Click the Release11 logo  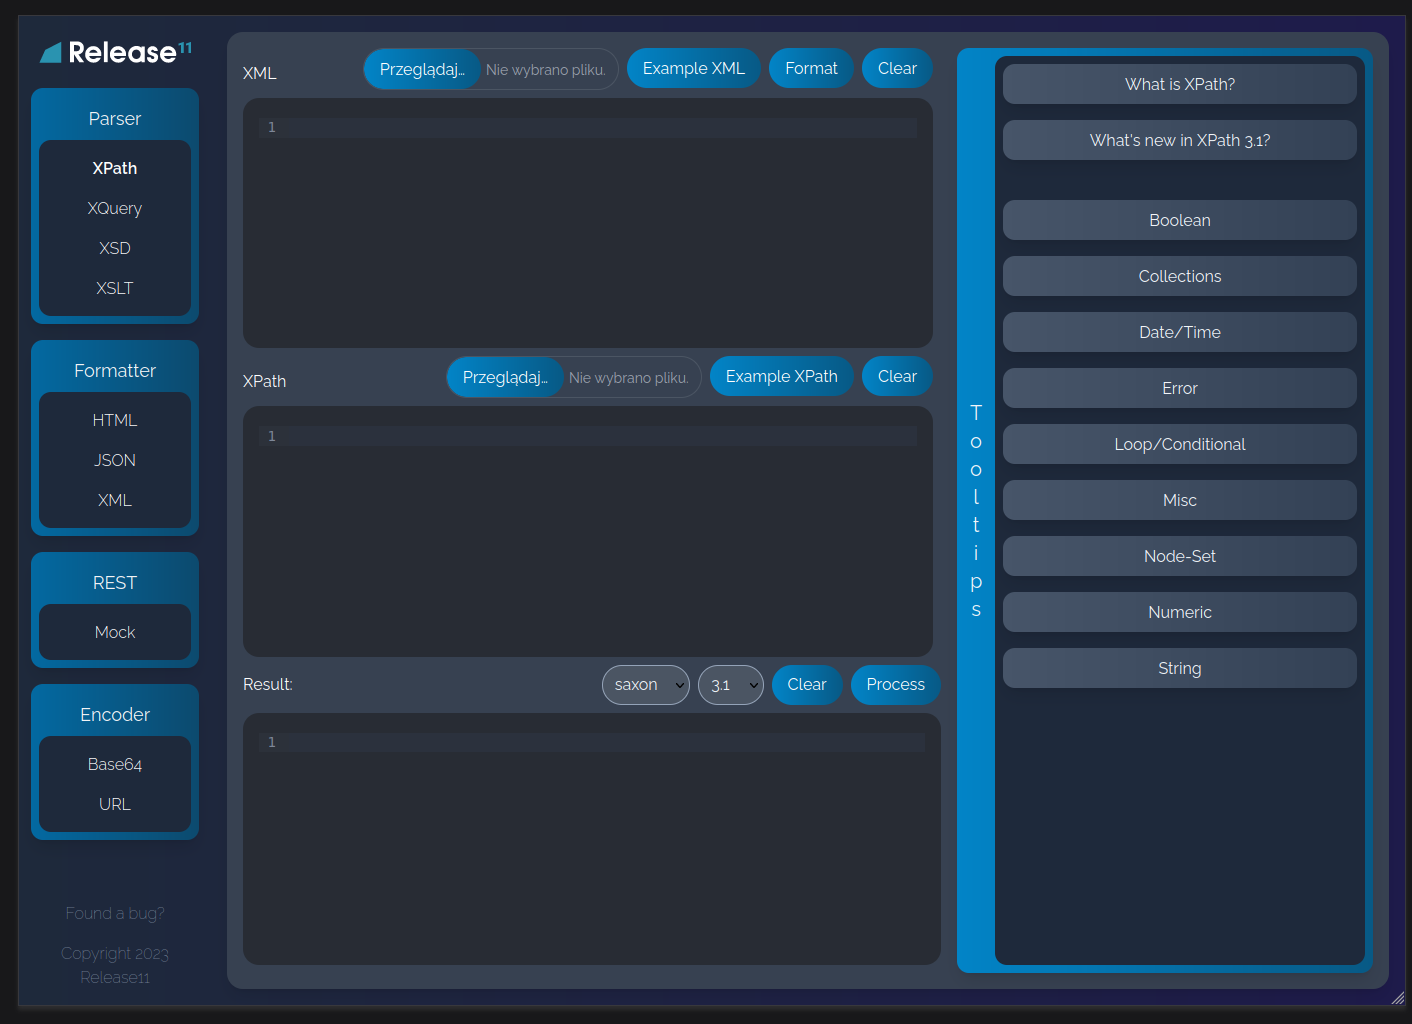click(115, 52)
